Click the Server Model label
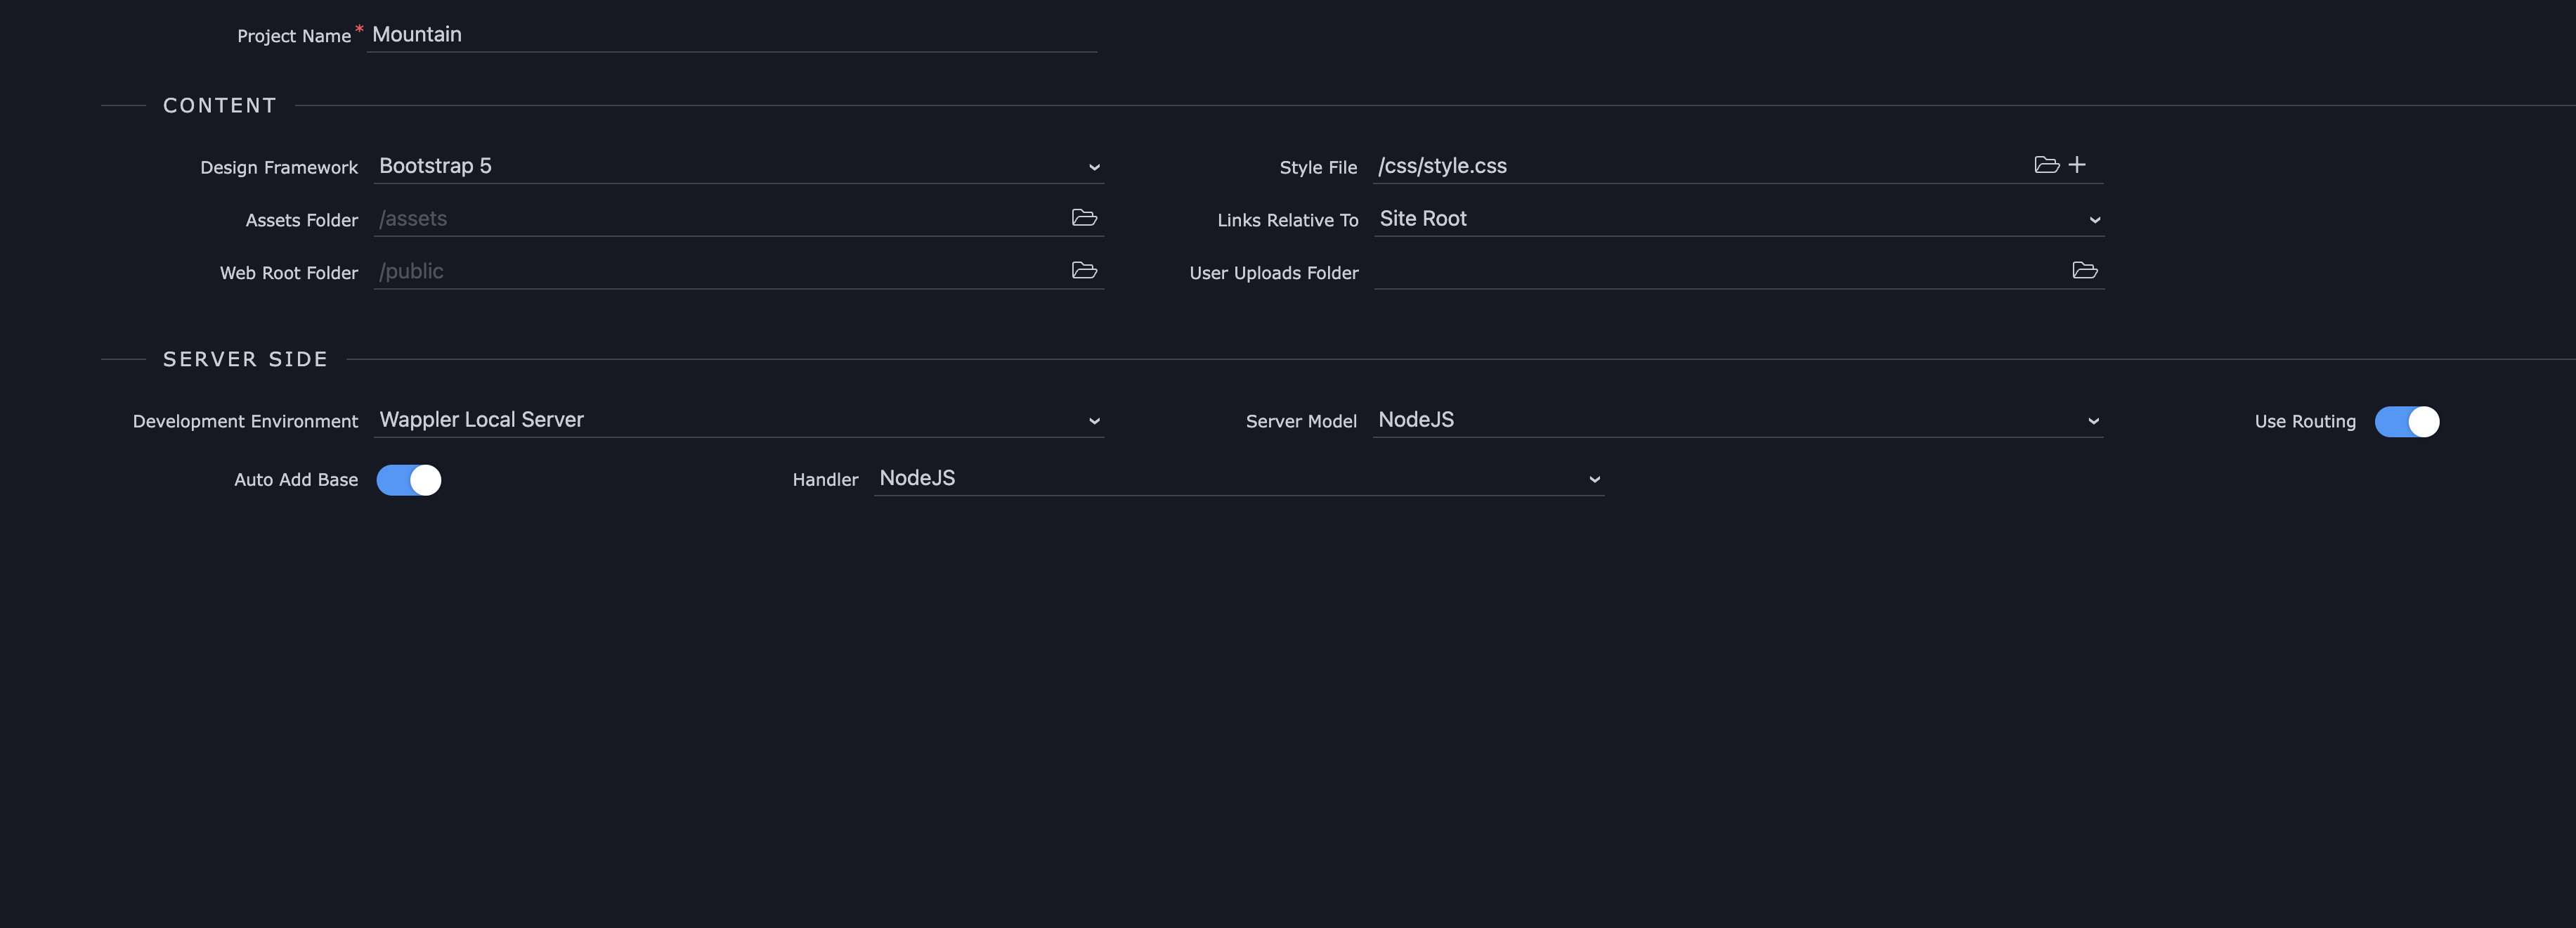 tap(1301, 421)
